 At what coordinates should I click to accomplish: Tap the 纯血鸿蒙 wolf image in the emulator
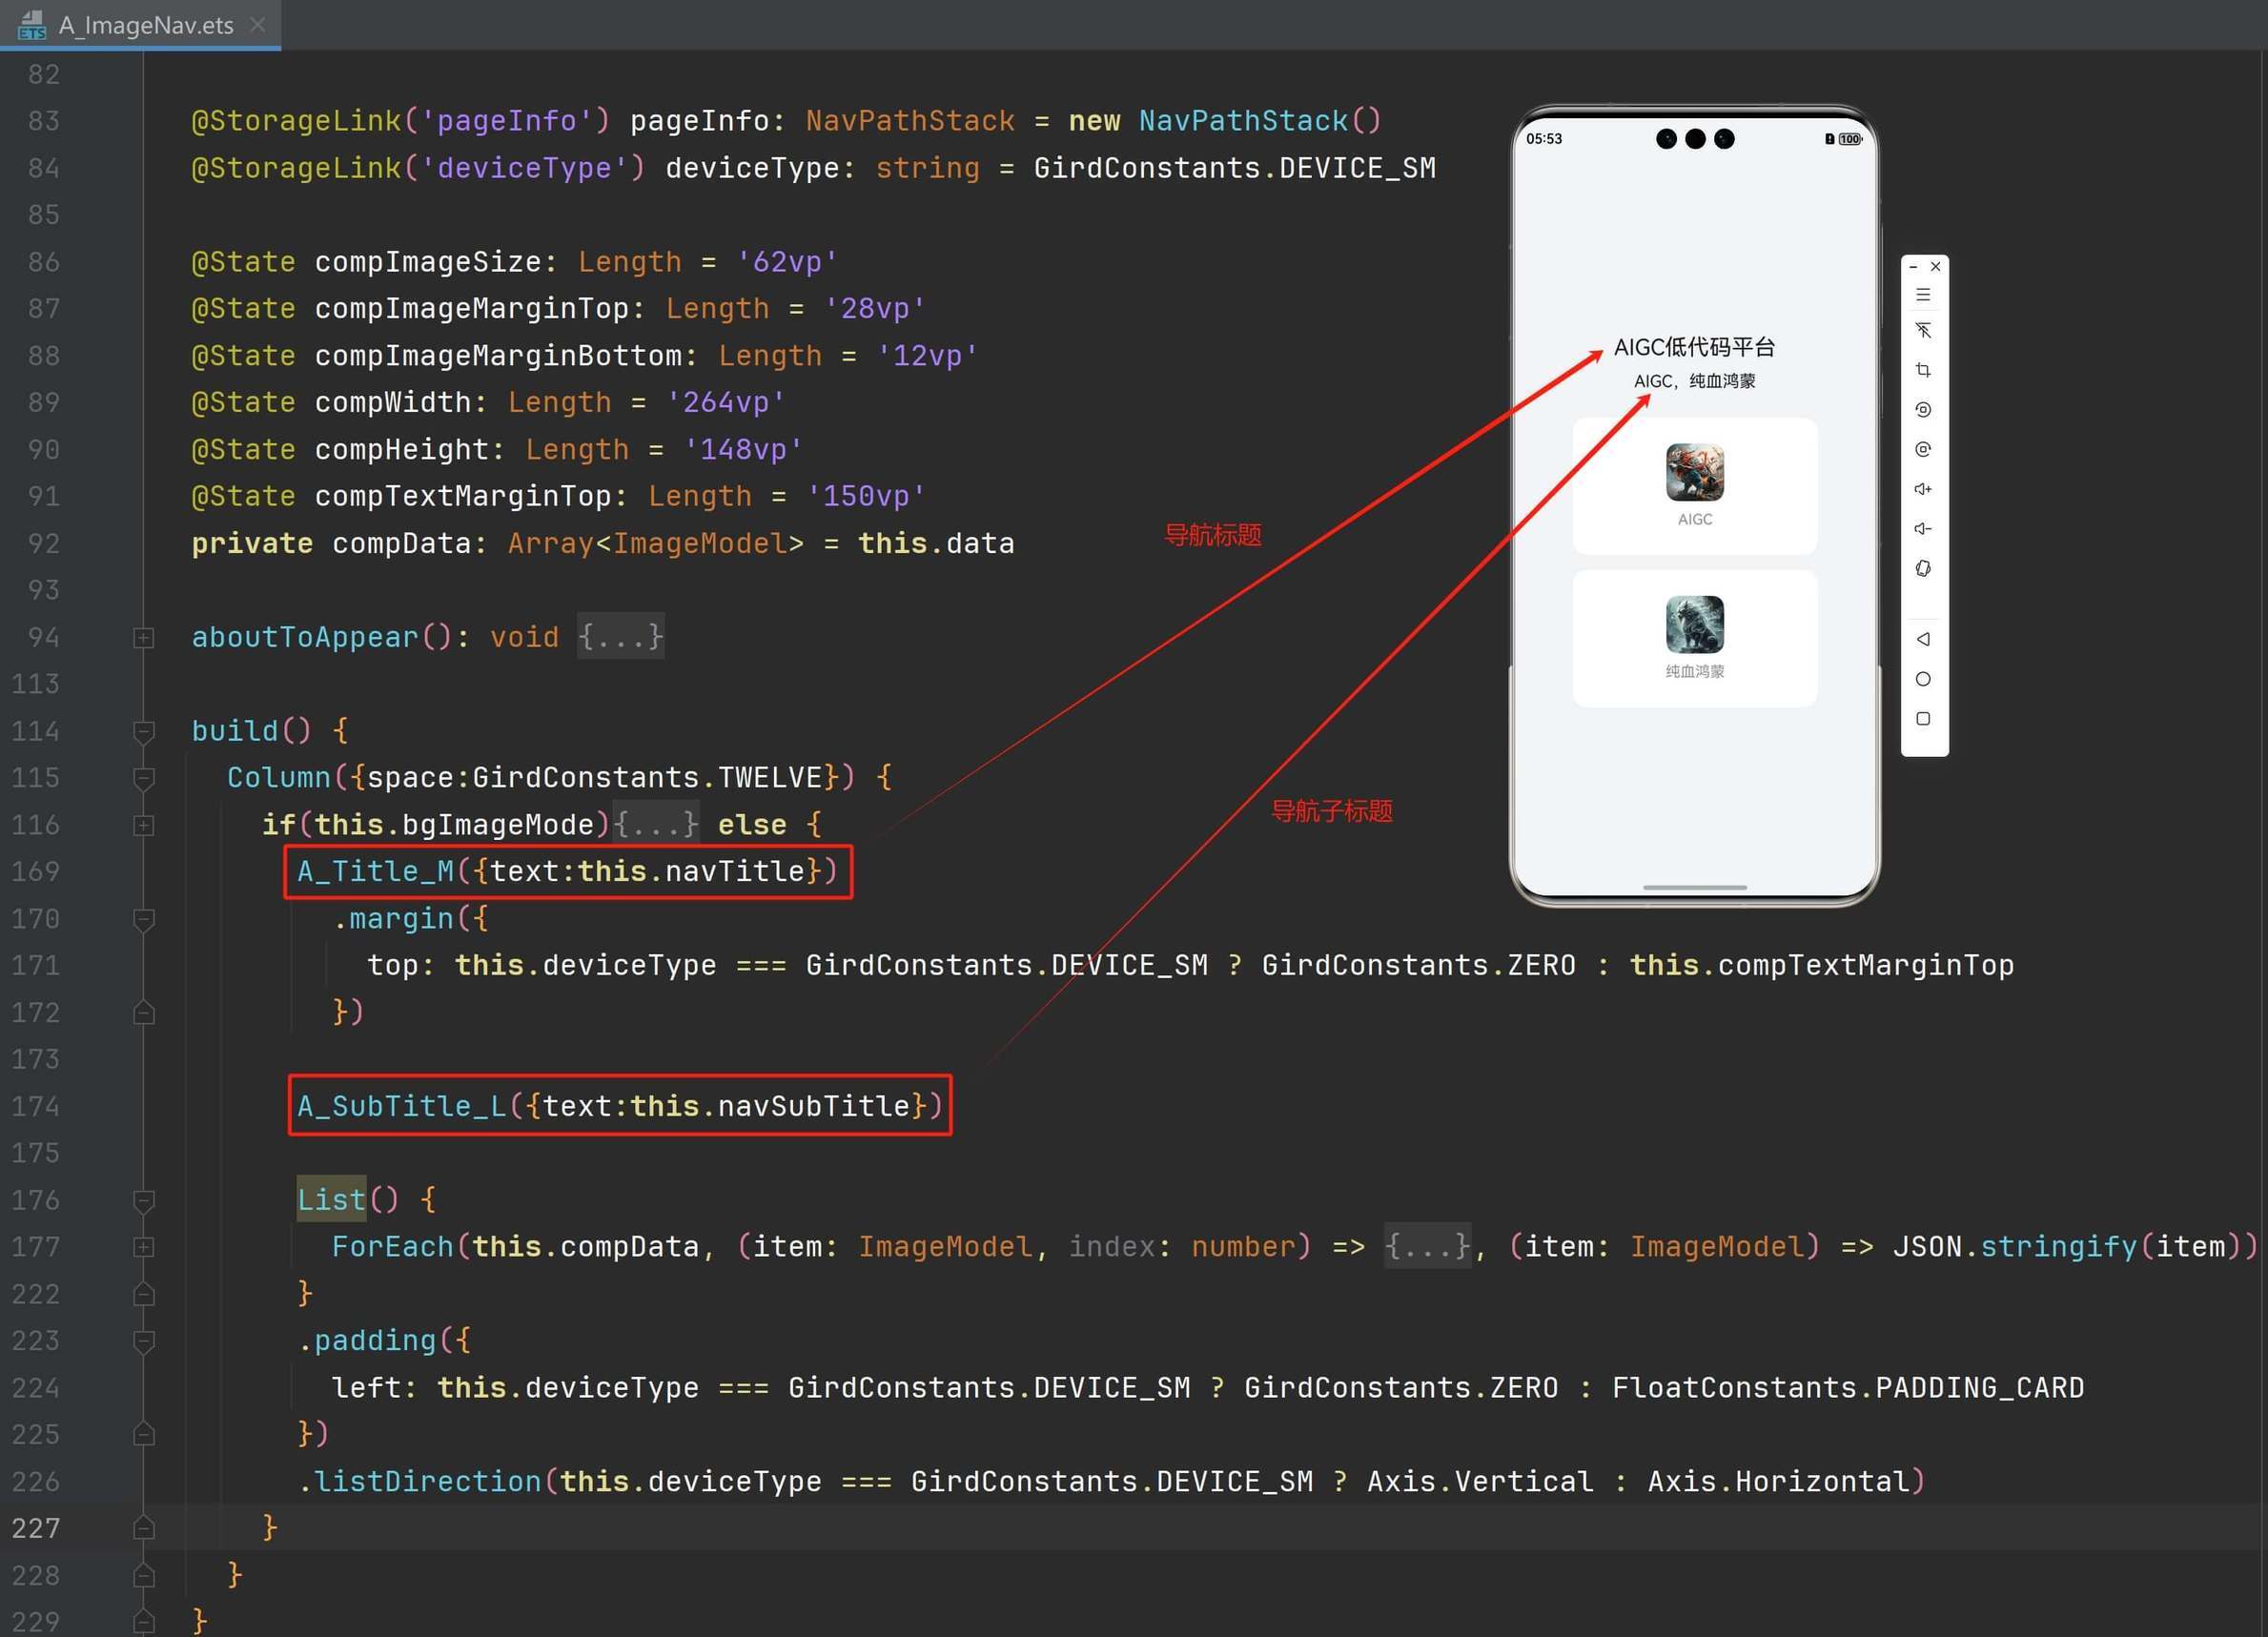(1694, 624)
